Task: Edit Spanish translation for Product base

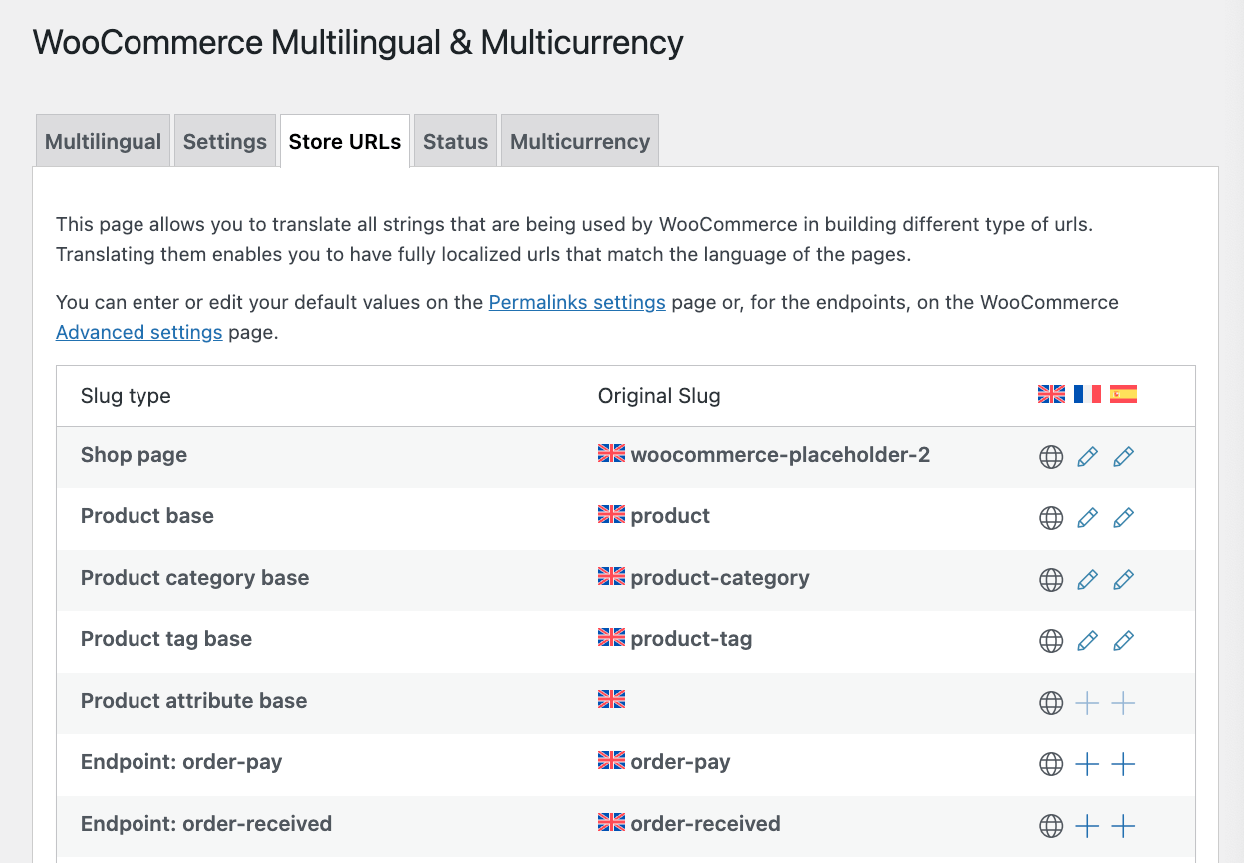Action: click(x=1123, y=518)
